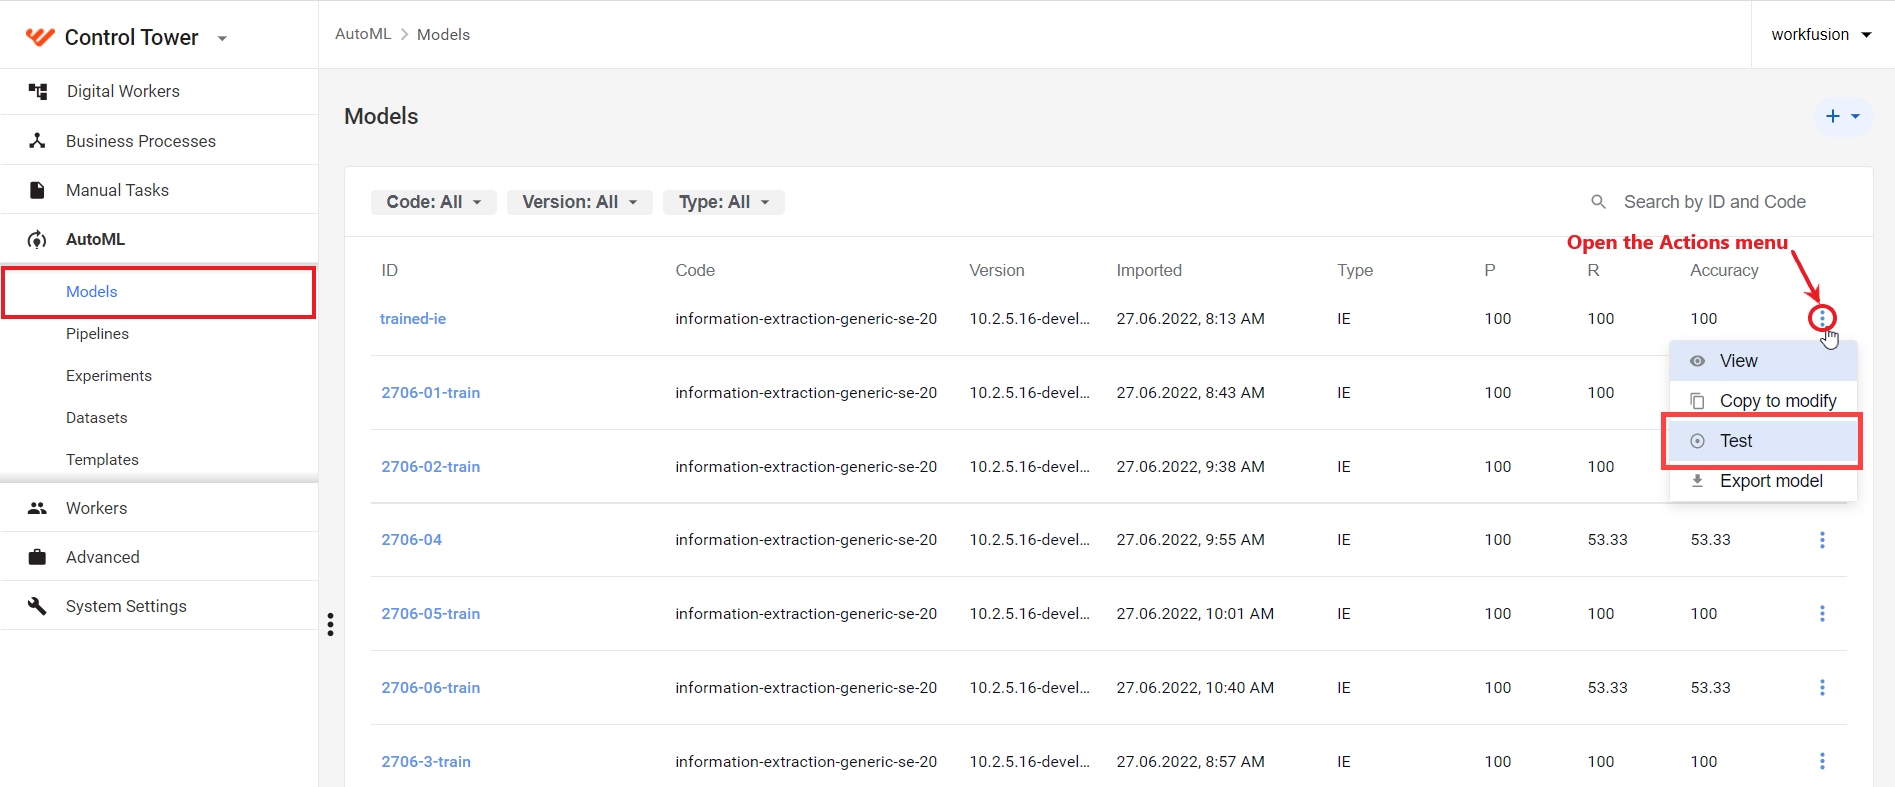Click the Type column header
The width and height of the screenshot is (1895, 787).
pos(1355,270)
